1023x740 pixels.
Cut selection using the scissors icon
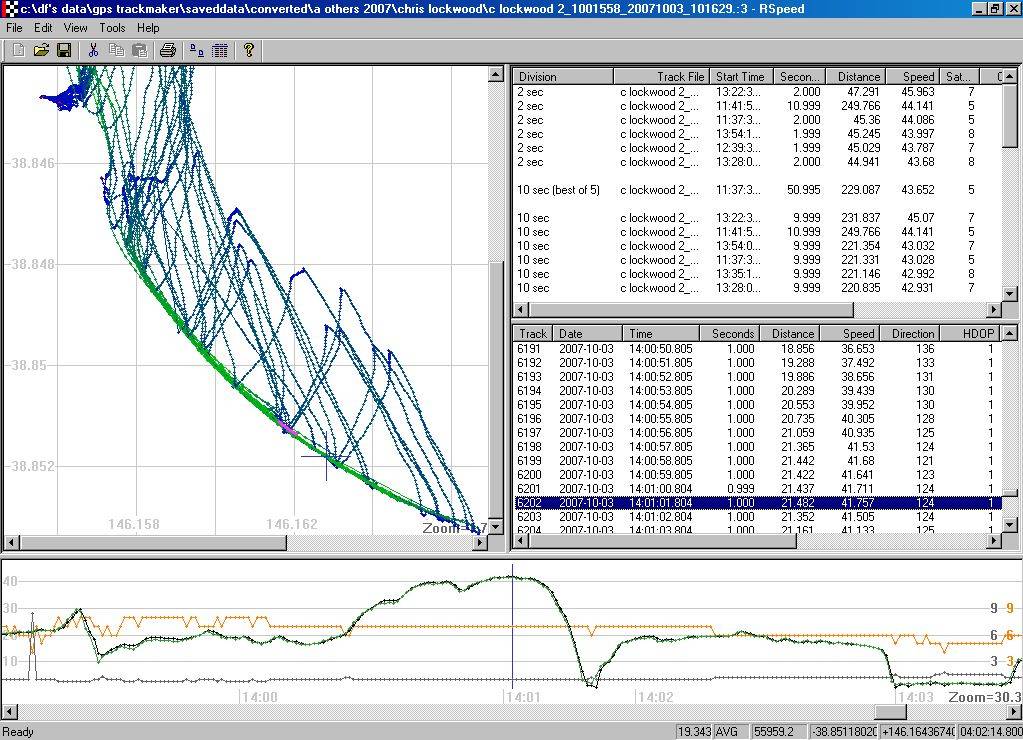[x=92, y=50]
